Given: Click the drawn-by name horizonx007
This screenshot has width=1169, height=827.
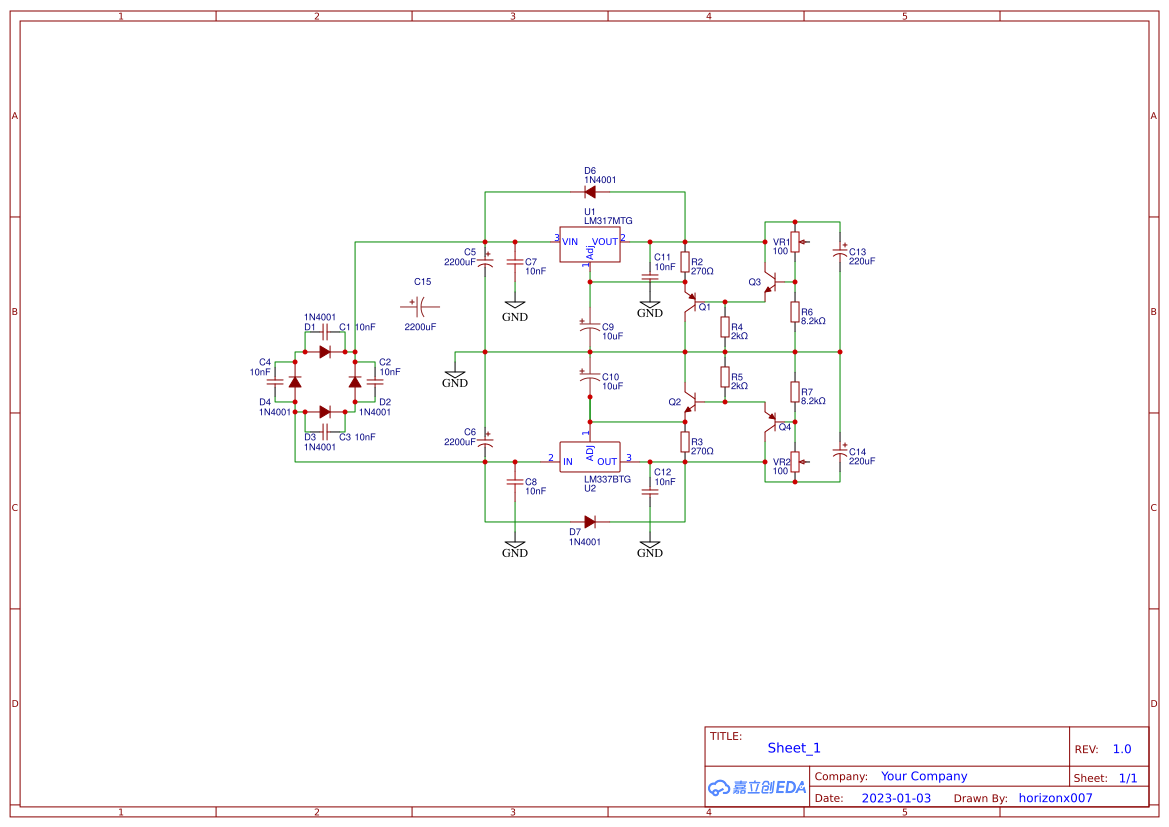Looking at the screenshot, I should pos(1056,798).
